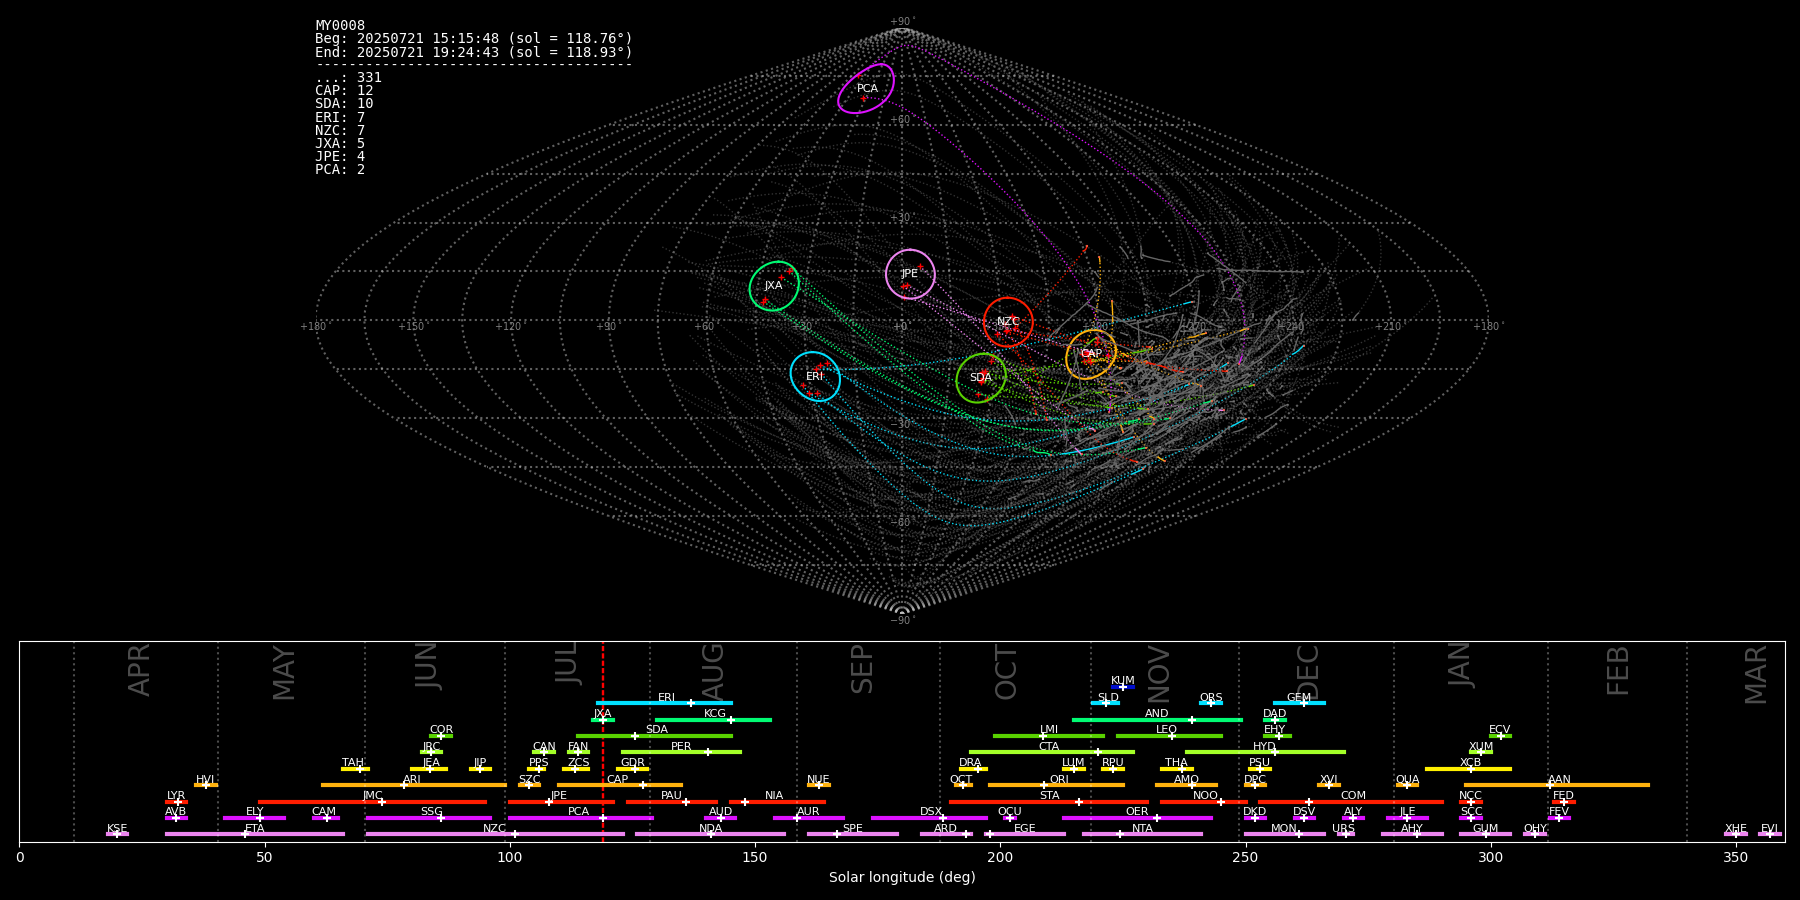Select the LMI shower bar in timeline

coord(1049,736)
